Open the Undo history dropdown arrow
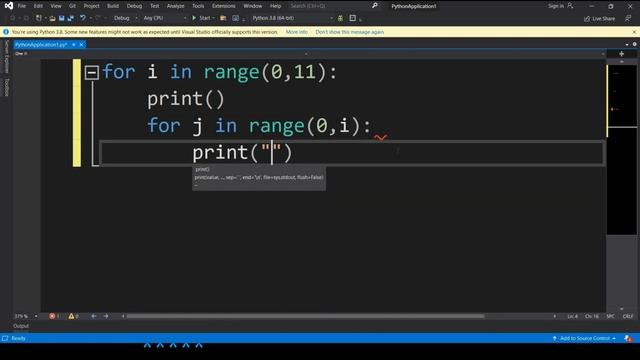640x360 pixels. tap(90, 18)
